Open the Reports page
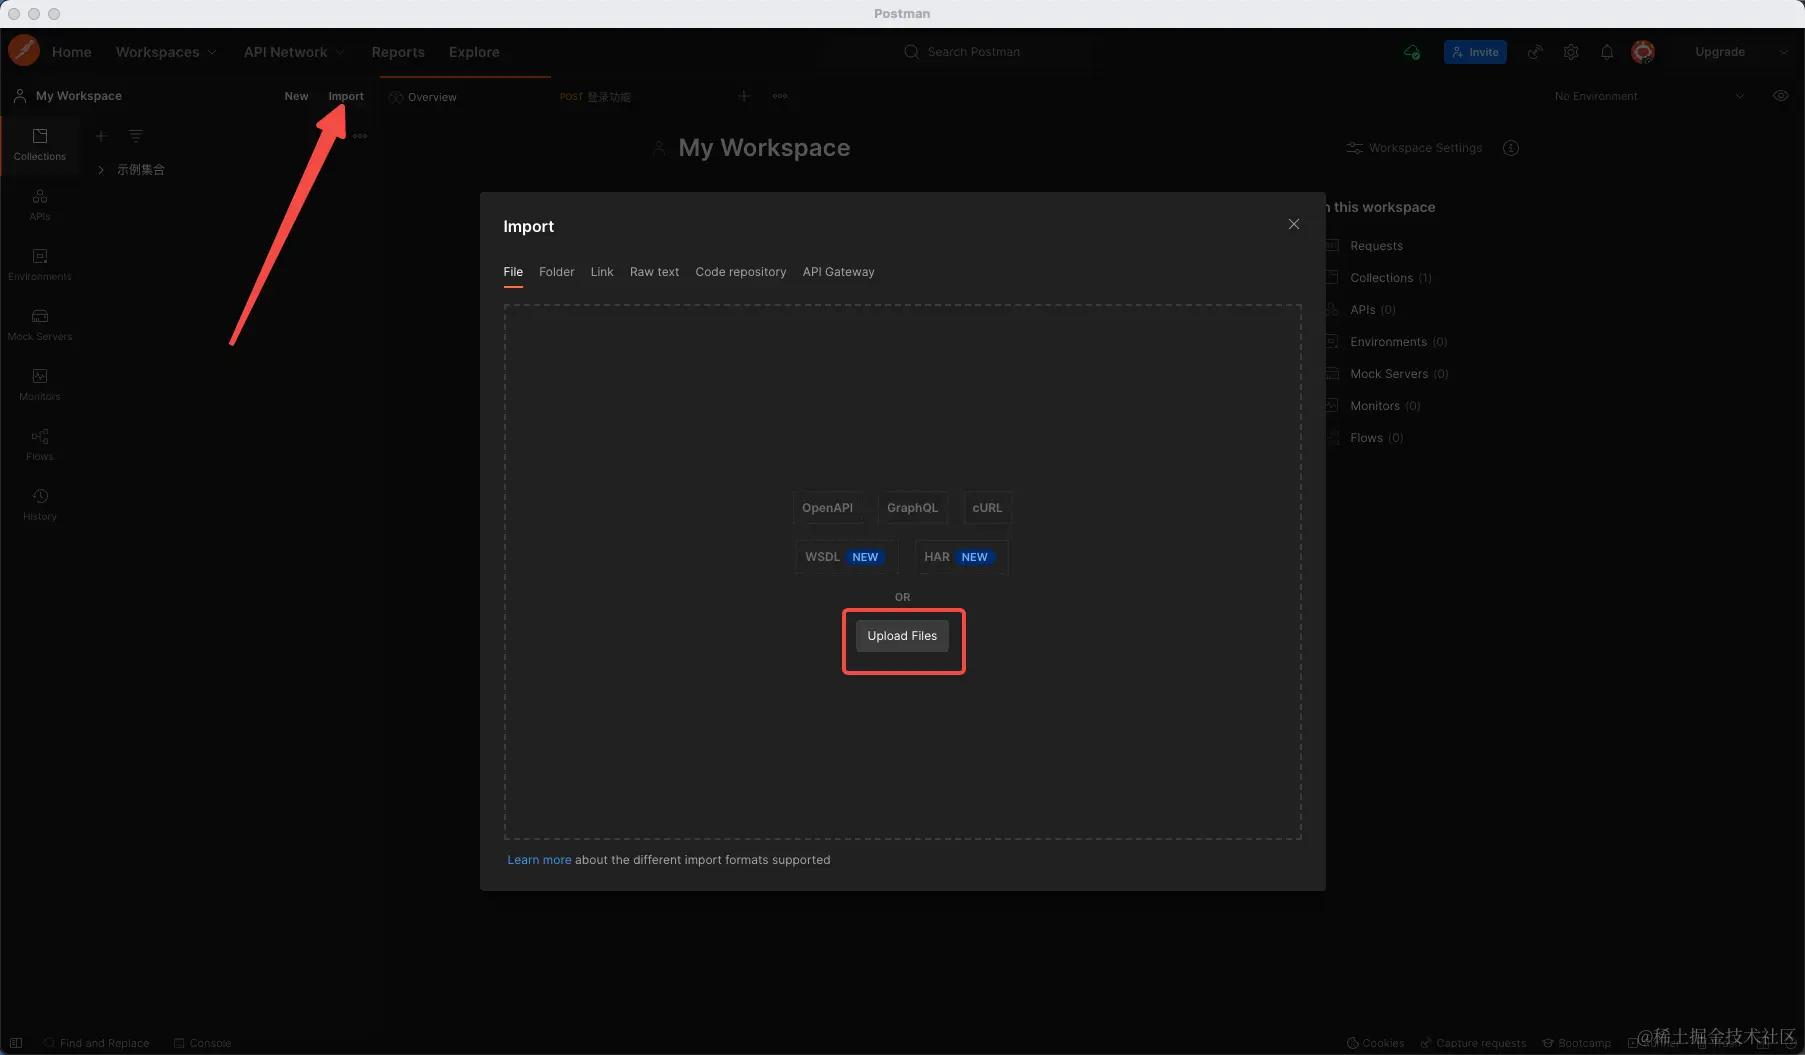The height and width of the screenshot is (1055, 1805). click(x=398, y=52)
